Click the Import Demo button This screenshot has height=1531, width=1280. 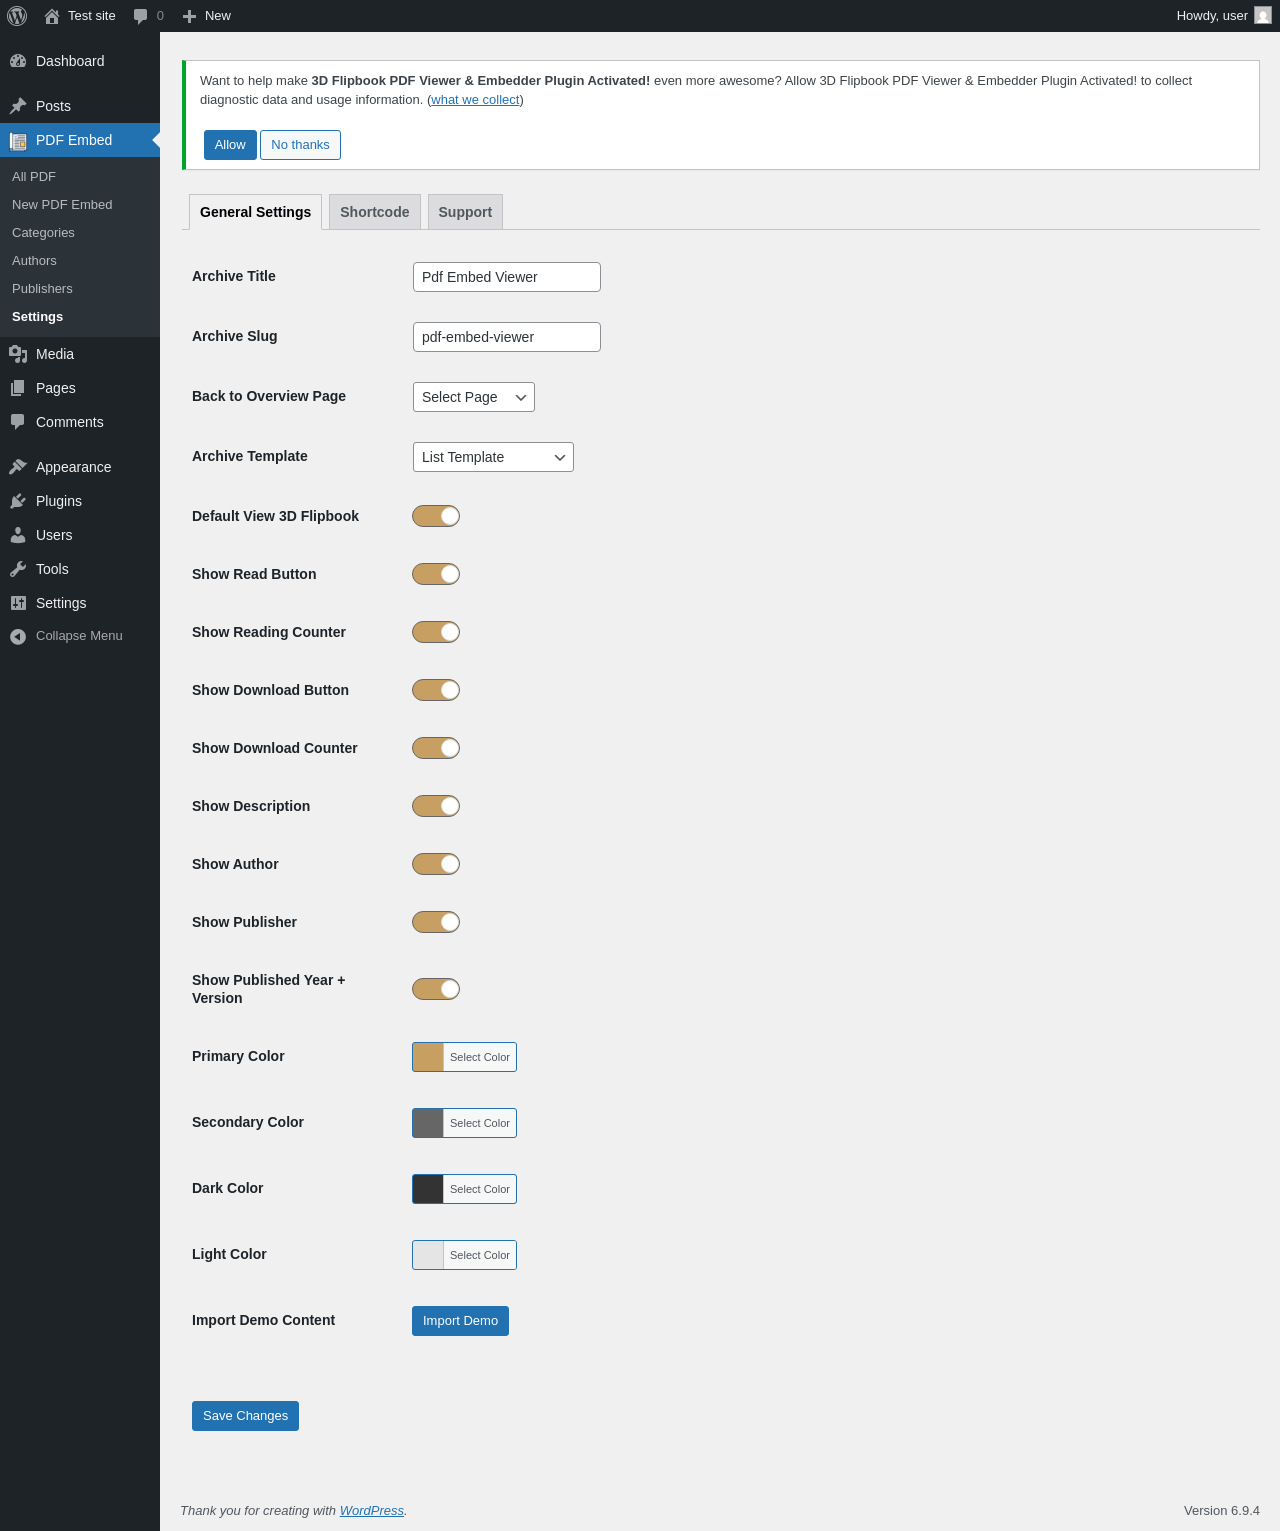tap(460, 1321)
